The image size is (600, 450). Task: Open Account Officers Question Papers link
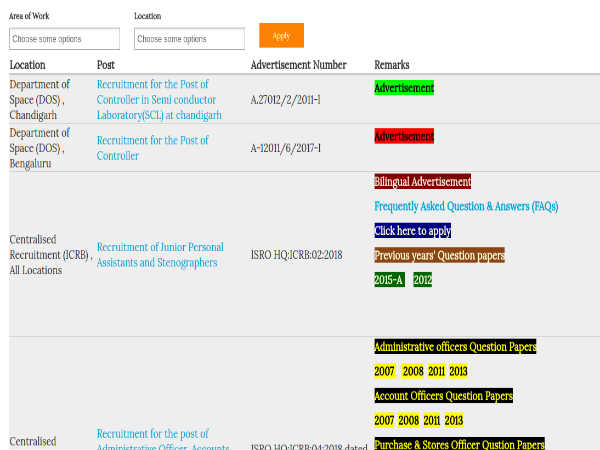(x=443, y=396)
